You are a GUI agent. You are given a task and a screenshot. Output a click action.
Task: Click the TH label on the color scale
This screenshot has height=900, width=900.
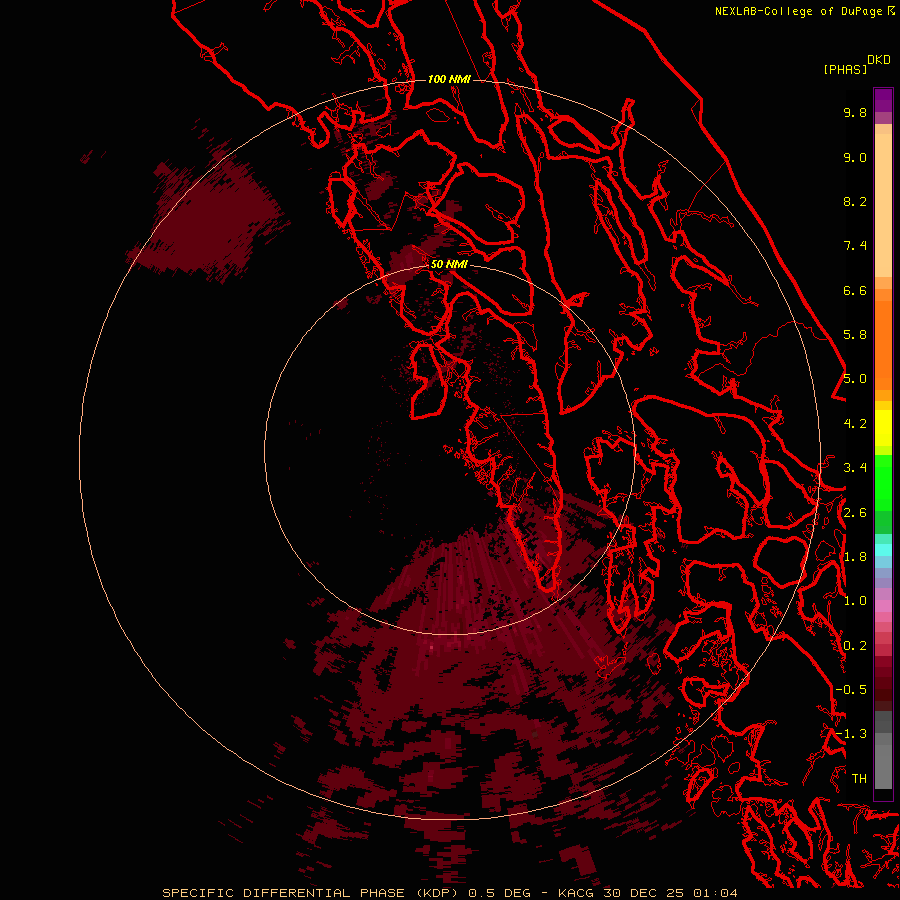point(859,779)
